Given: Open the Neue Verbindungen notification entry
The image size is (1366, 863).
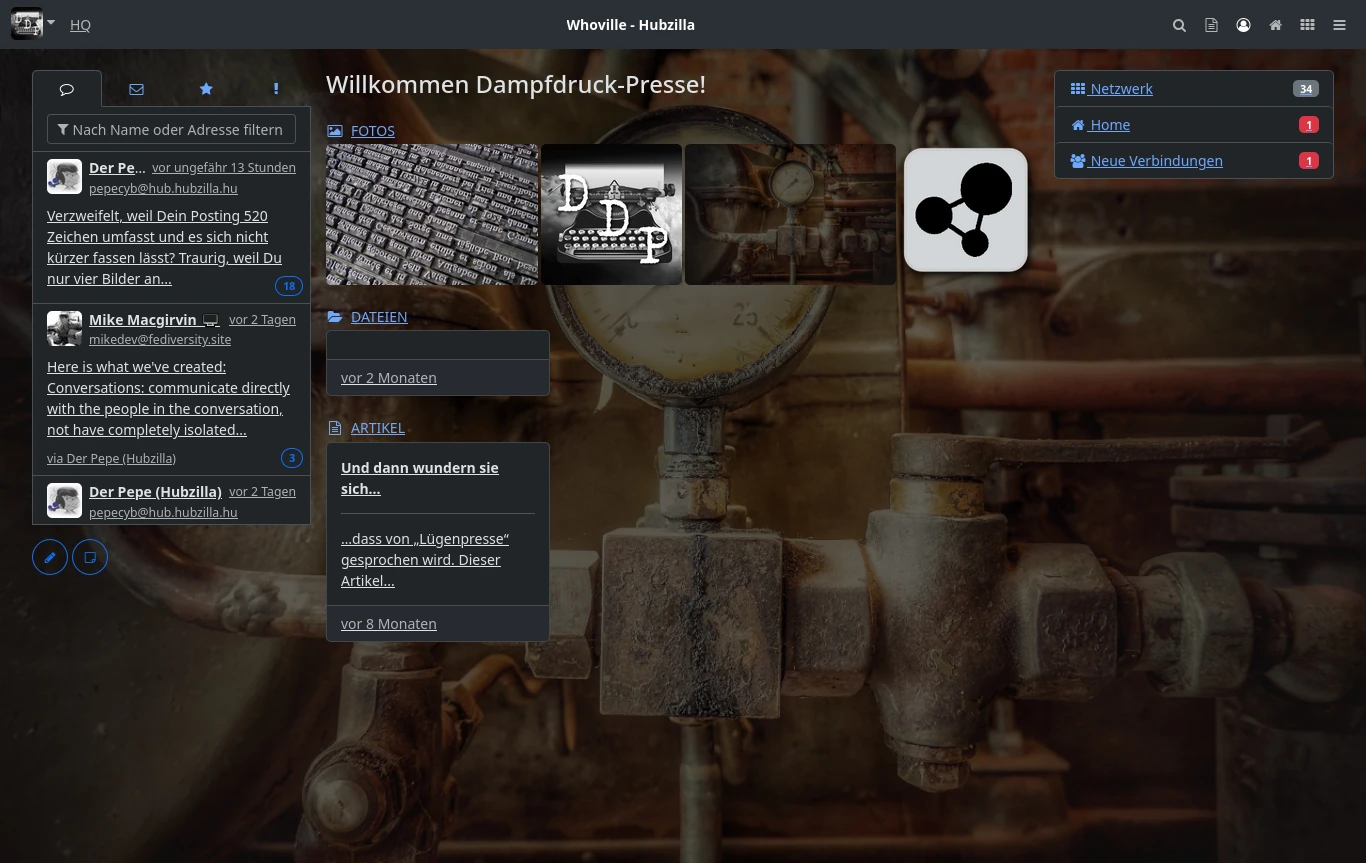Looking at the screenshot, I should [1155, 161].
